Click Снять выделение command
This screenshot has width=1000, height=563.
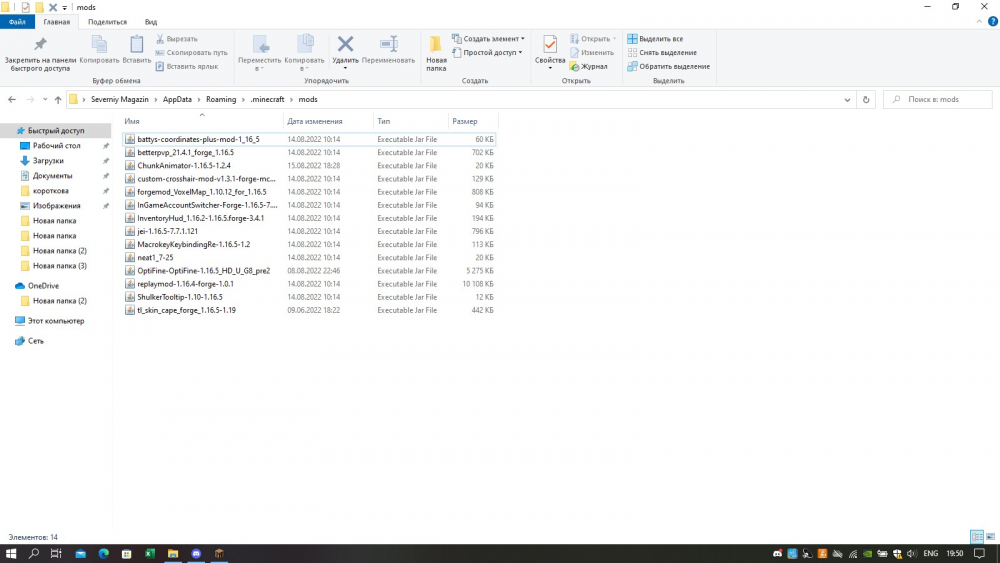pos(662,53)
